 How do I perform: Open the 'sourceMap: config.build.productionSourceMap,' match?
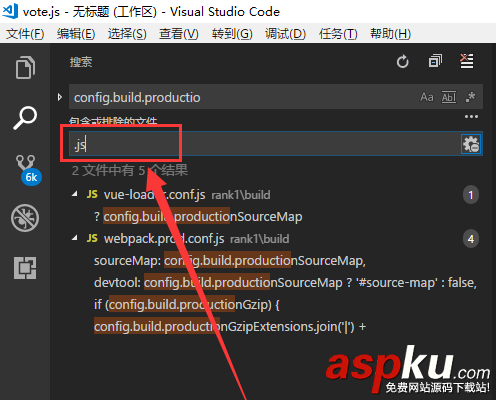pos(230,261)
